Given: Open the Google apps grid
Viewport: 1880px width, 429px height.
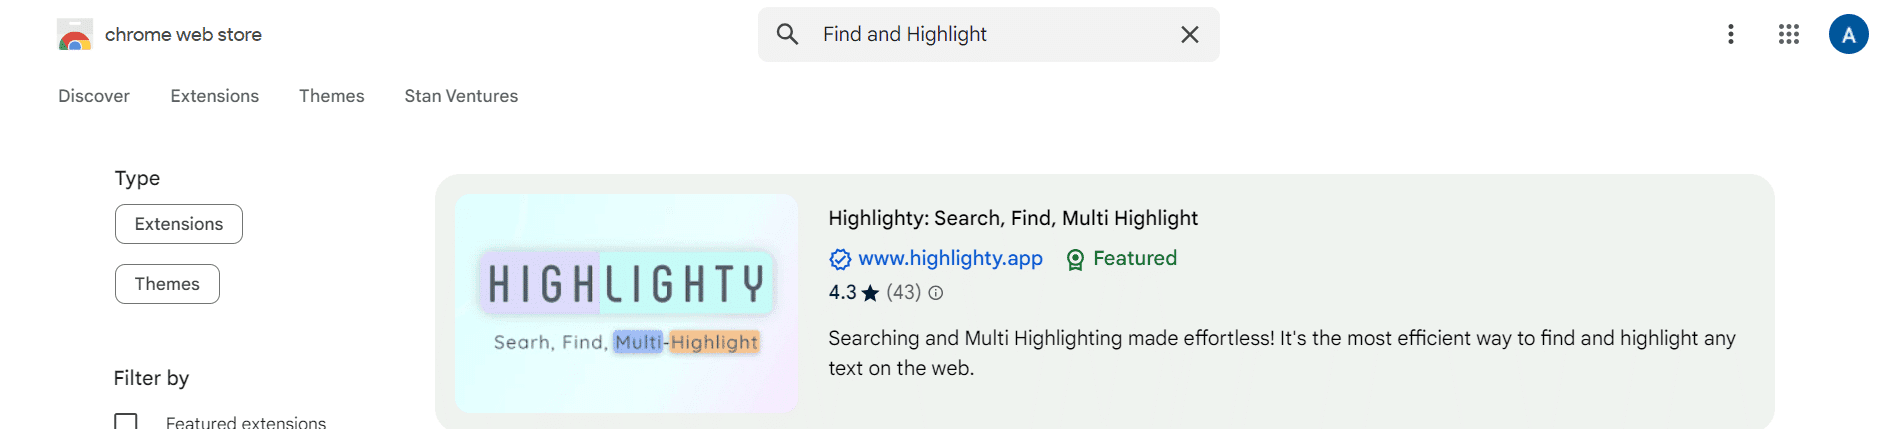Looking at the screenshot, I should (x=1789, y=35).
